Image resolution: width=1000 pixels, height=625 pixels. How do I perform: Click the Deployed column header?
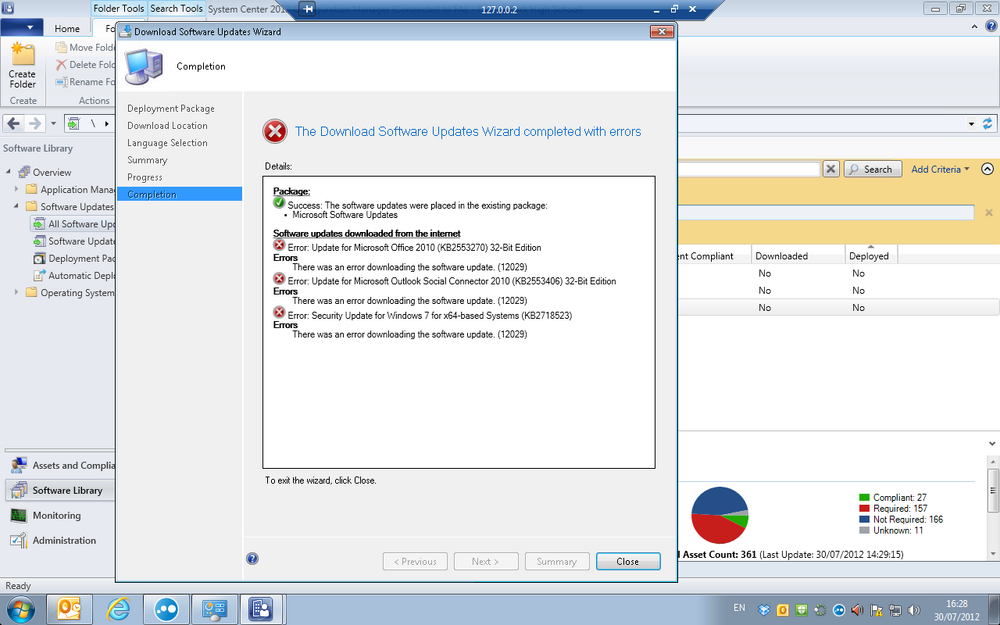click(x=871, y=255)
